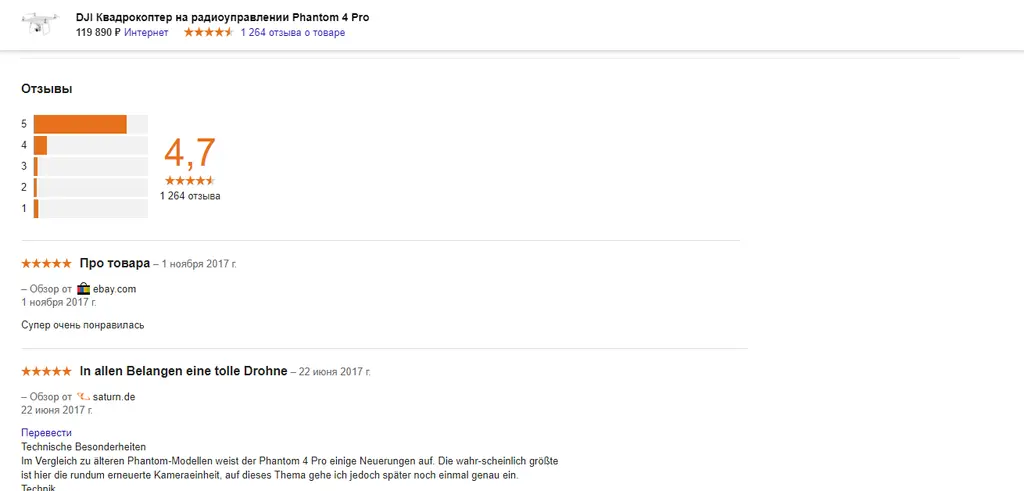Click the stars on "Про товара" review
This screenshot has height=491, width=1024.
[46, 264]
